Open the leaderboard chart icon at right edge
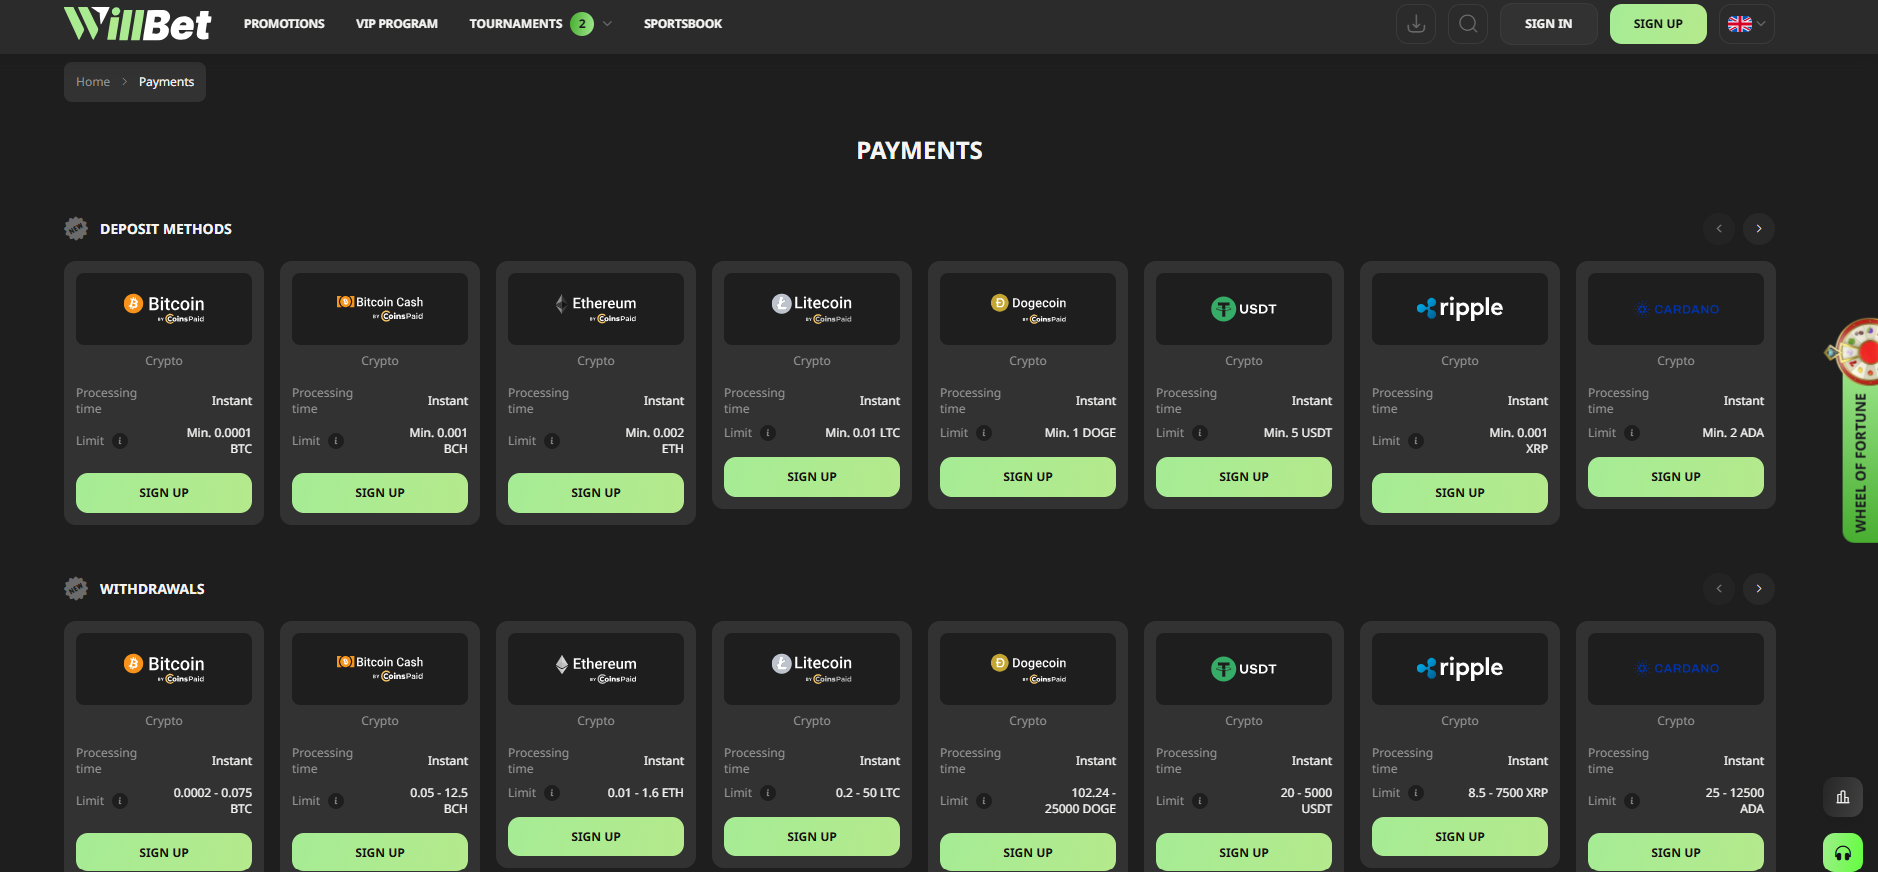This screenshot has width=1878, height=872. point(1843,797)
